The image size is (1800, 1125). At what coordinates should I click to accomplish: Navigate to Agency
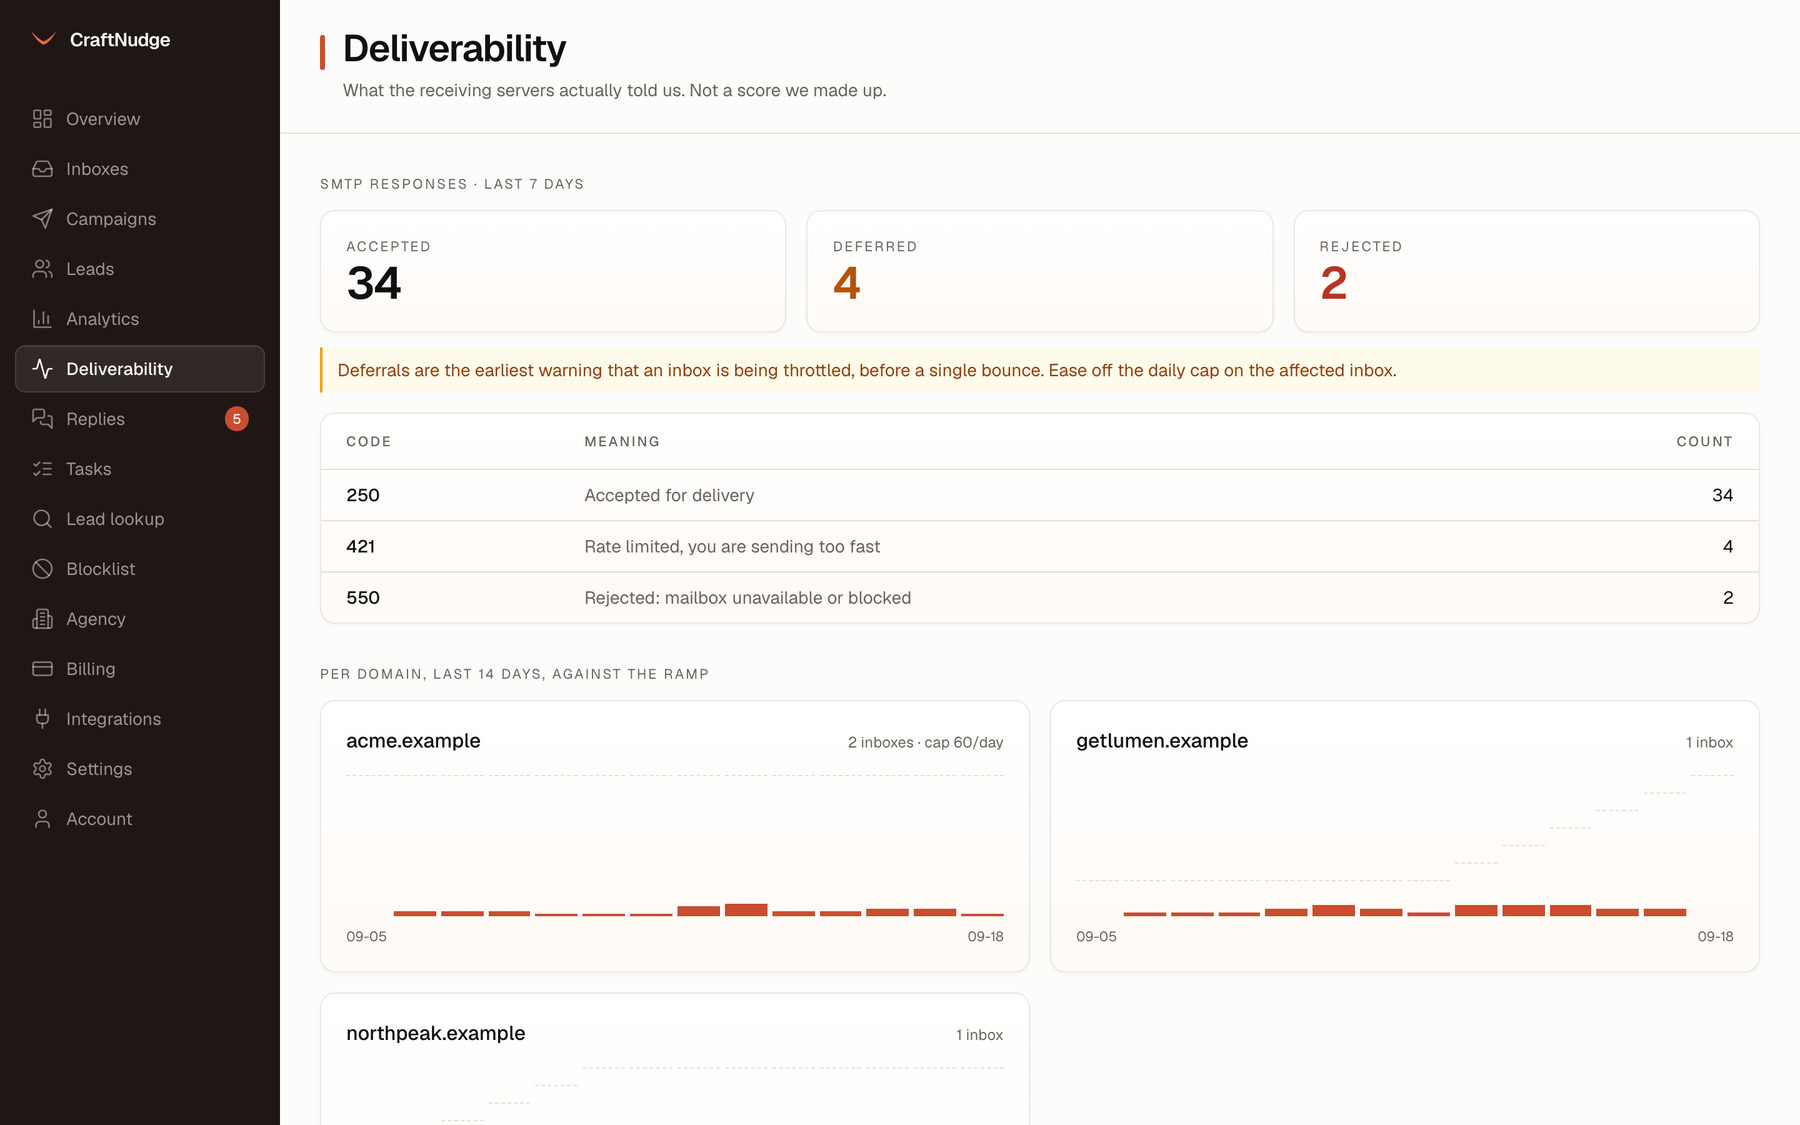tap(140, 619)
